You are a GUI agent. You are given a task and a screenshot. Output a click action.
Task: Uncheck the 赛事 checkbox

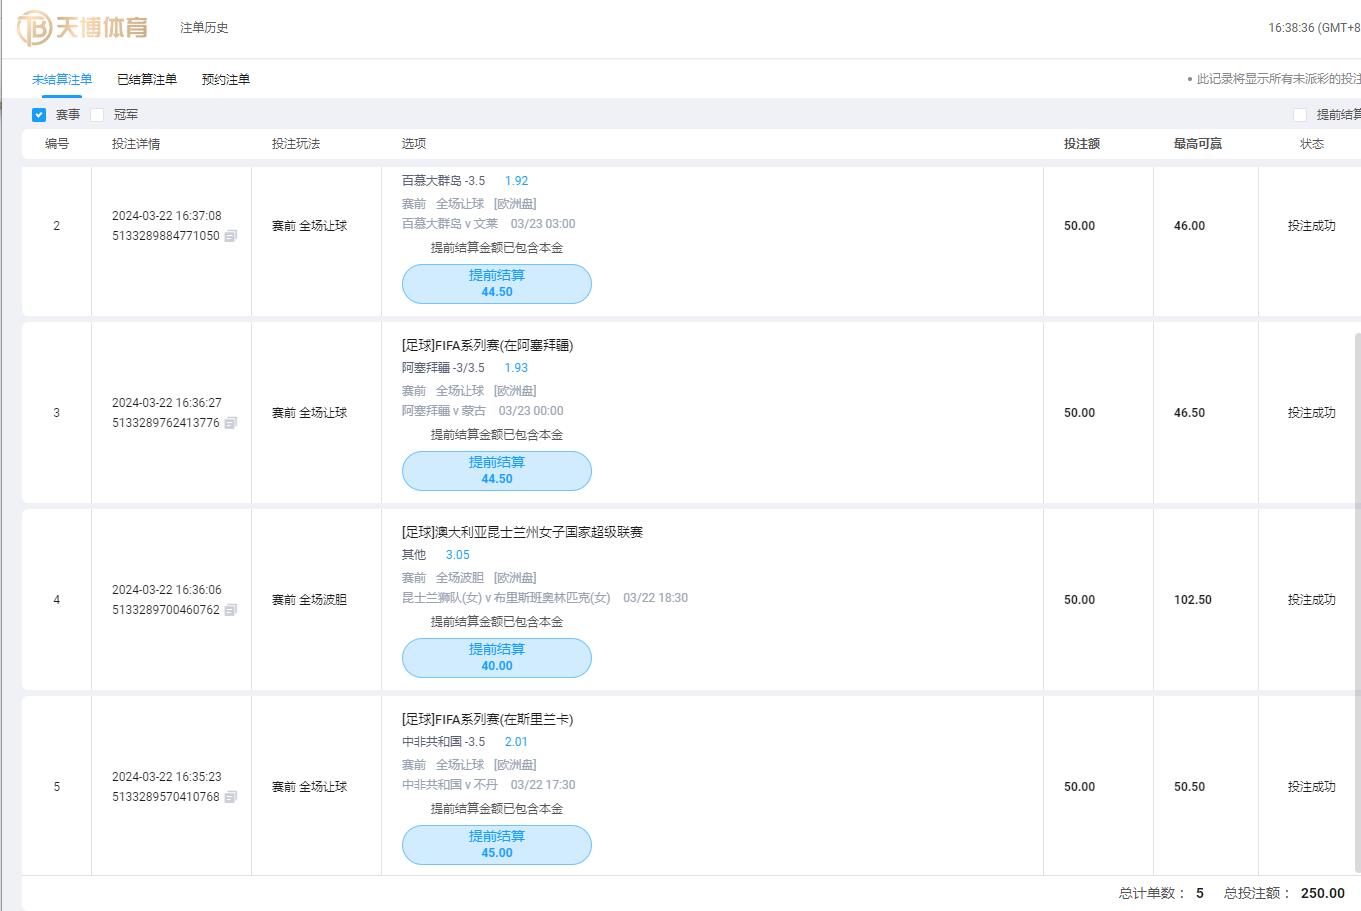[x=39, y=115]
